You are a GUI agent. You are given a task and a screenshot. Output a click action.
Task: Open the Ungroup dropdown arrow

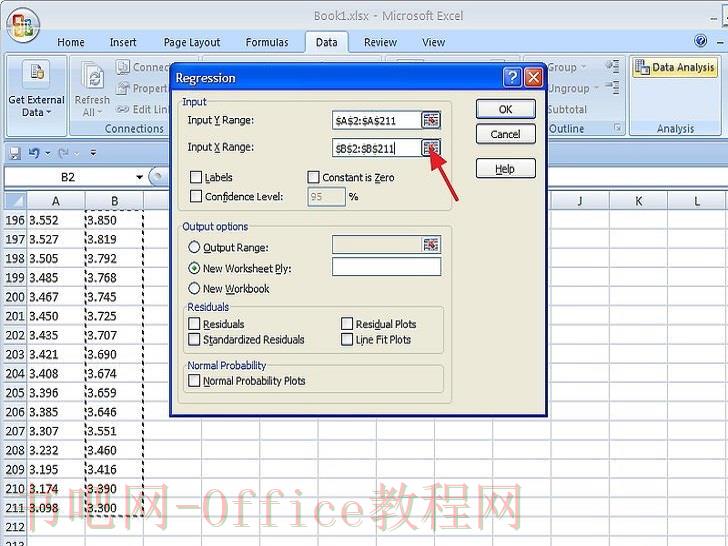pyautogui.click(x=597, y=88)
